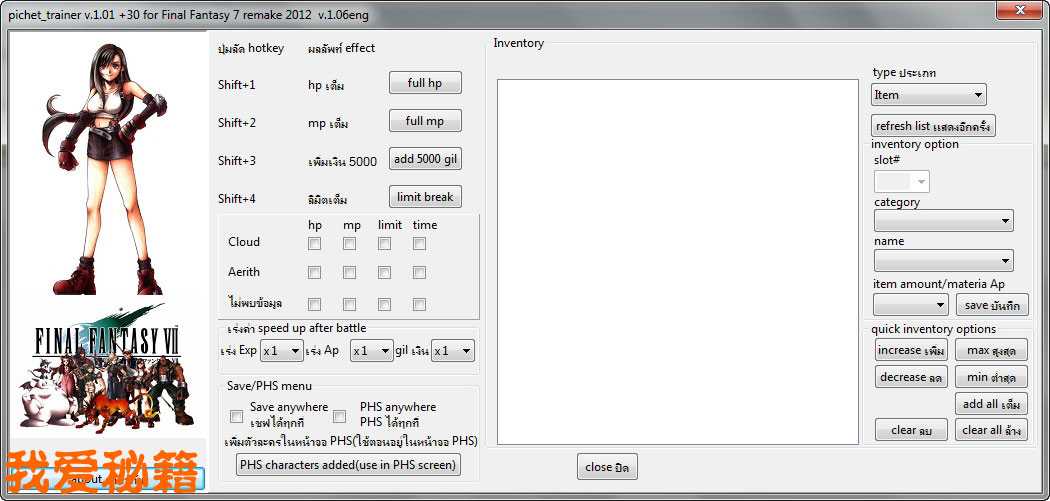Enable Cloud's hp checkbox
This screenshot has width=1050, height=501.
[314, 243]
